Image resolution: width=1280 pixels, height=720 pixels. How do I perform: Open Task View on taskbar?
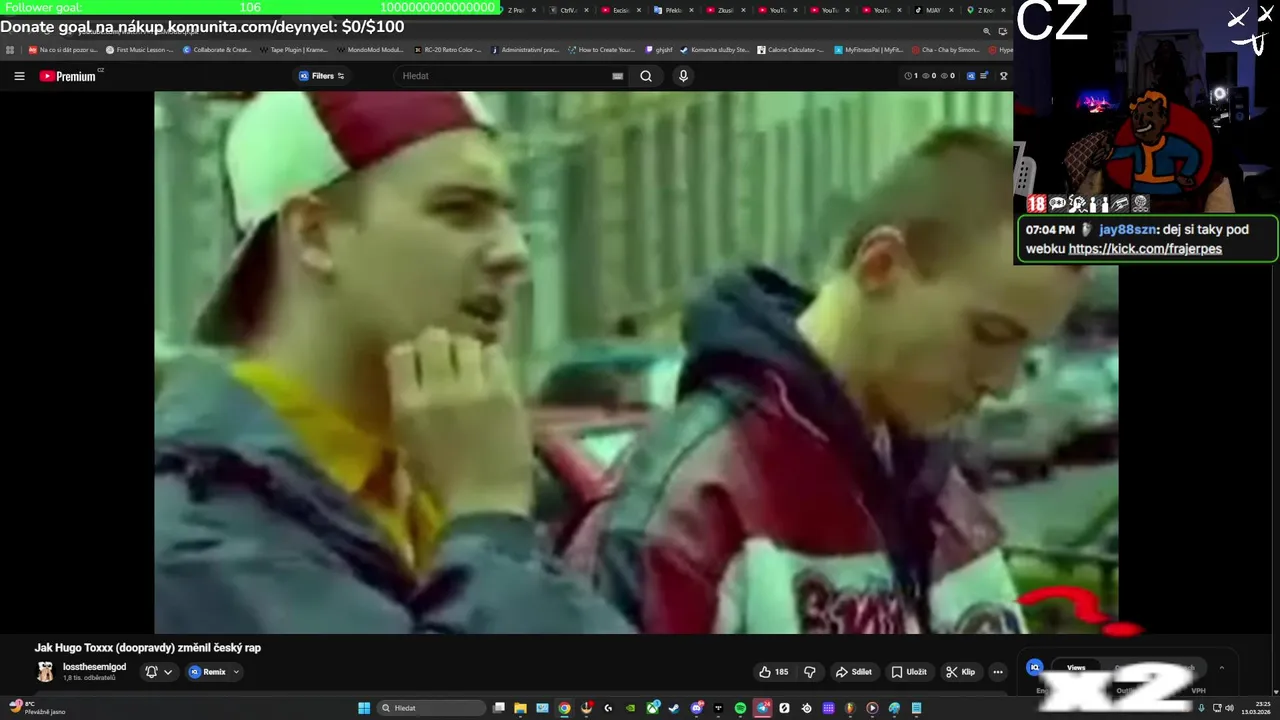point(499,708)
